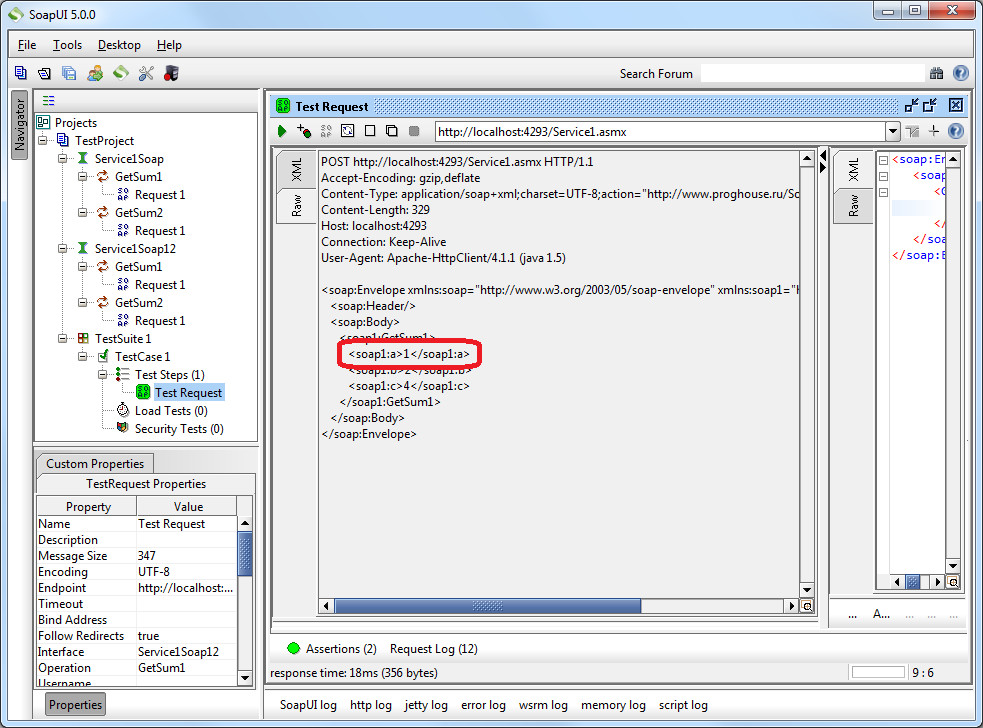
Task: Collapse GetSum2 under Service1Soap
Action: (x=83, y=213)
